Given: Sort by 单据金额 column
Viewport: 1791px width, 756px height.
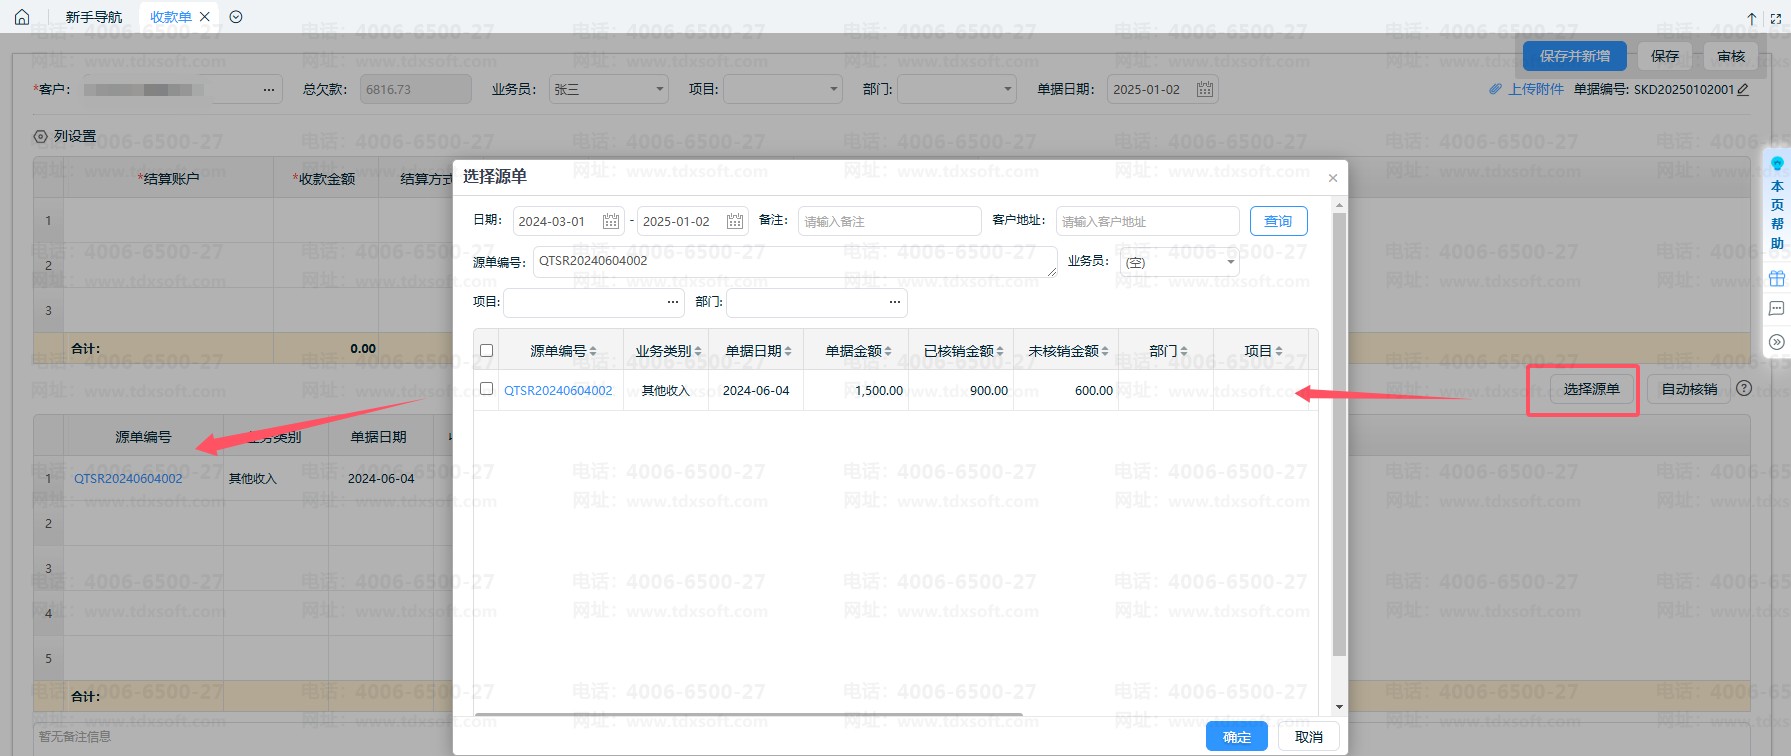Looking at the screenshot, I should [x=857, y=351].
